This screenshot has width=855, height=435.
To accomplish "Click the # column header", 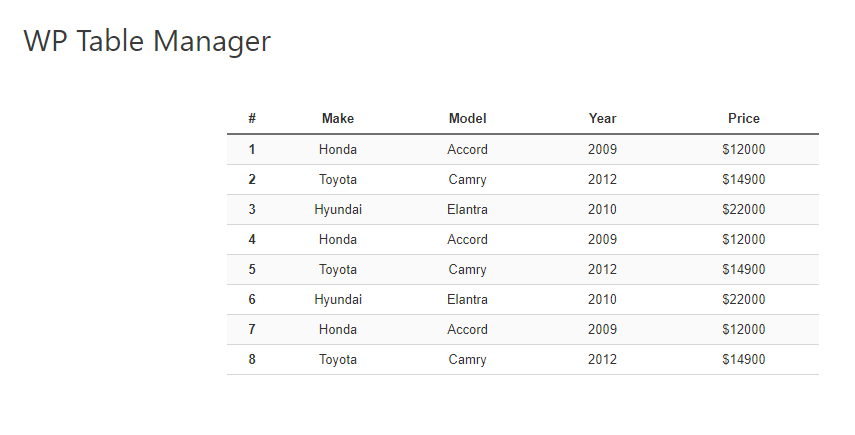I will click(252, 118).
